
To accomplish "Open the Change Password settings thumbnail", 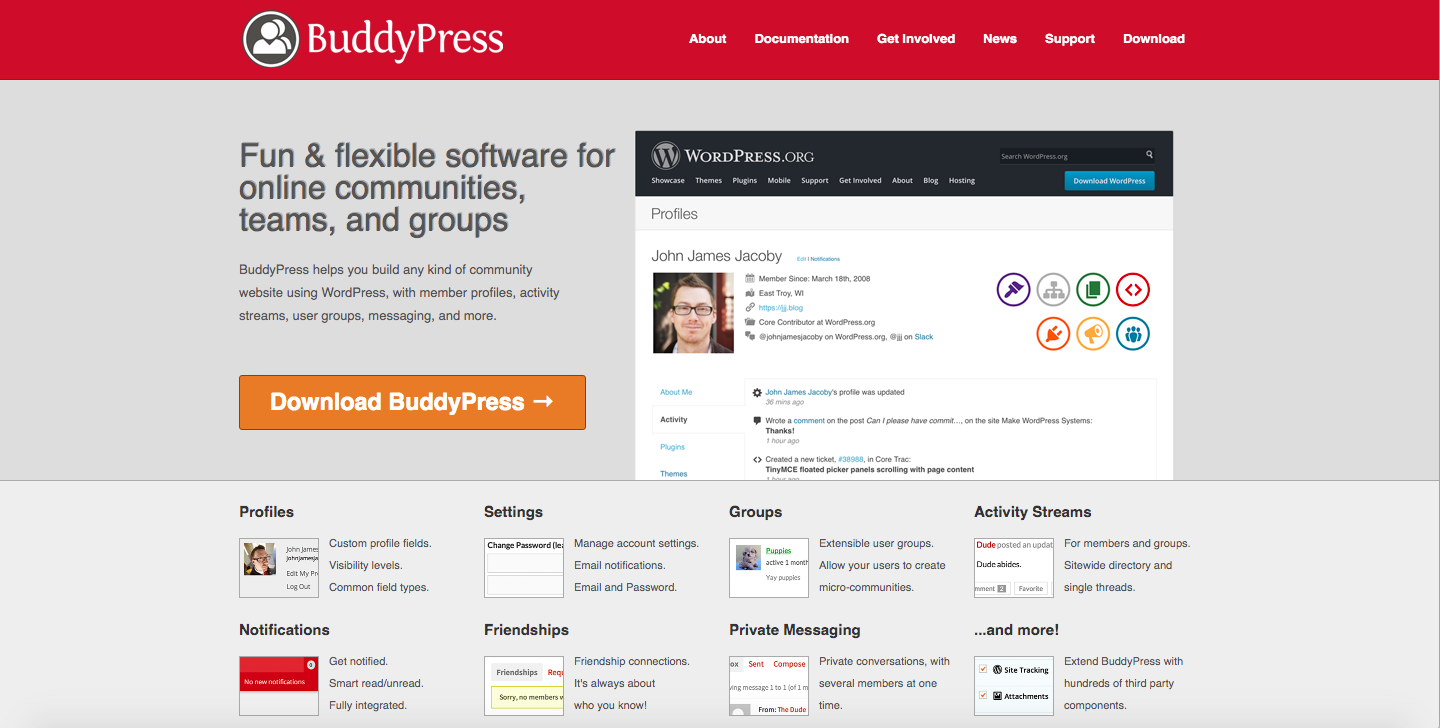I will point(524,568).
